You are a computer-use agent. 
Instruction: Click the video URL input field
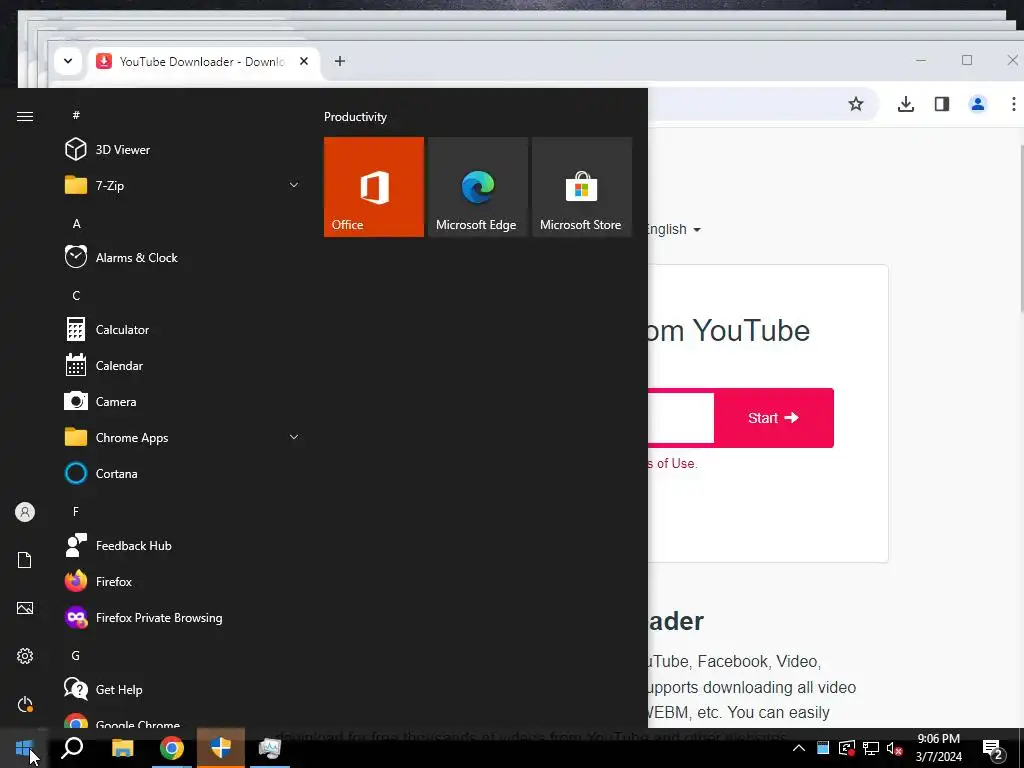pyautogui.click(x=680, y=418)
